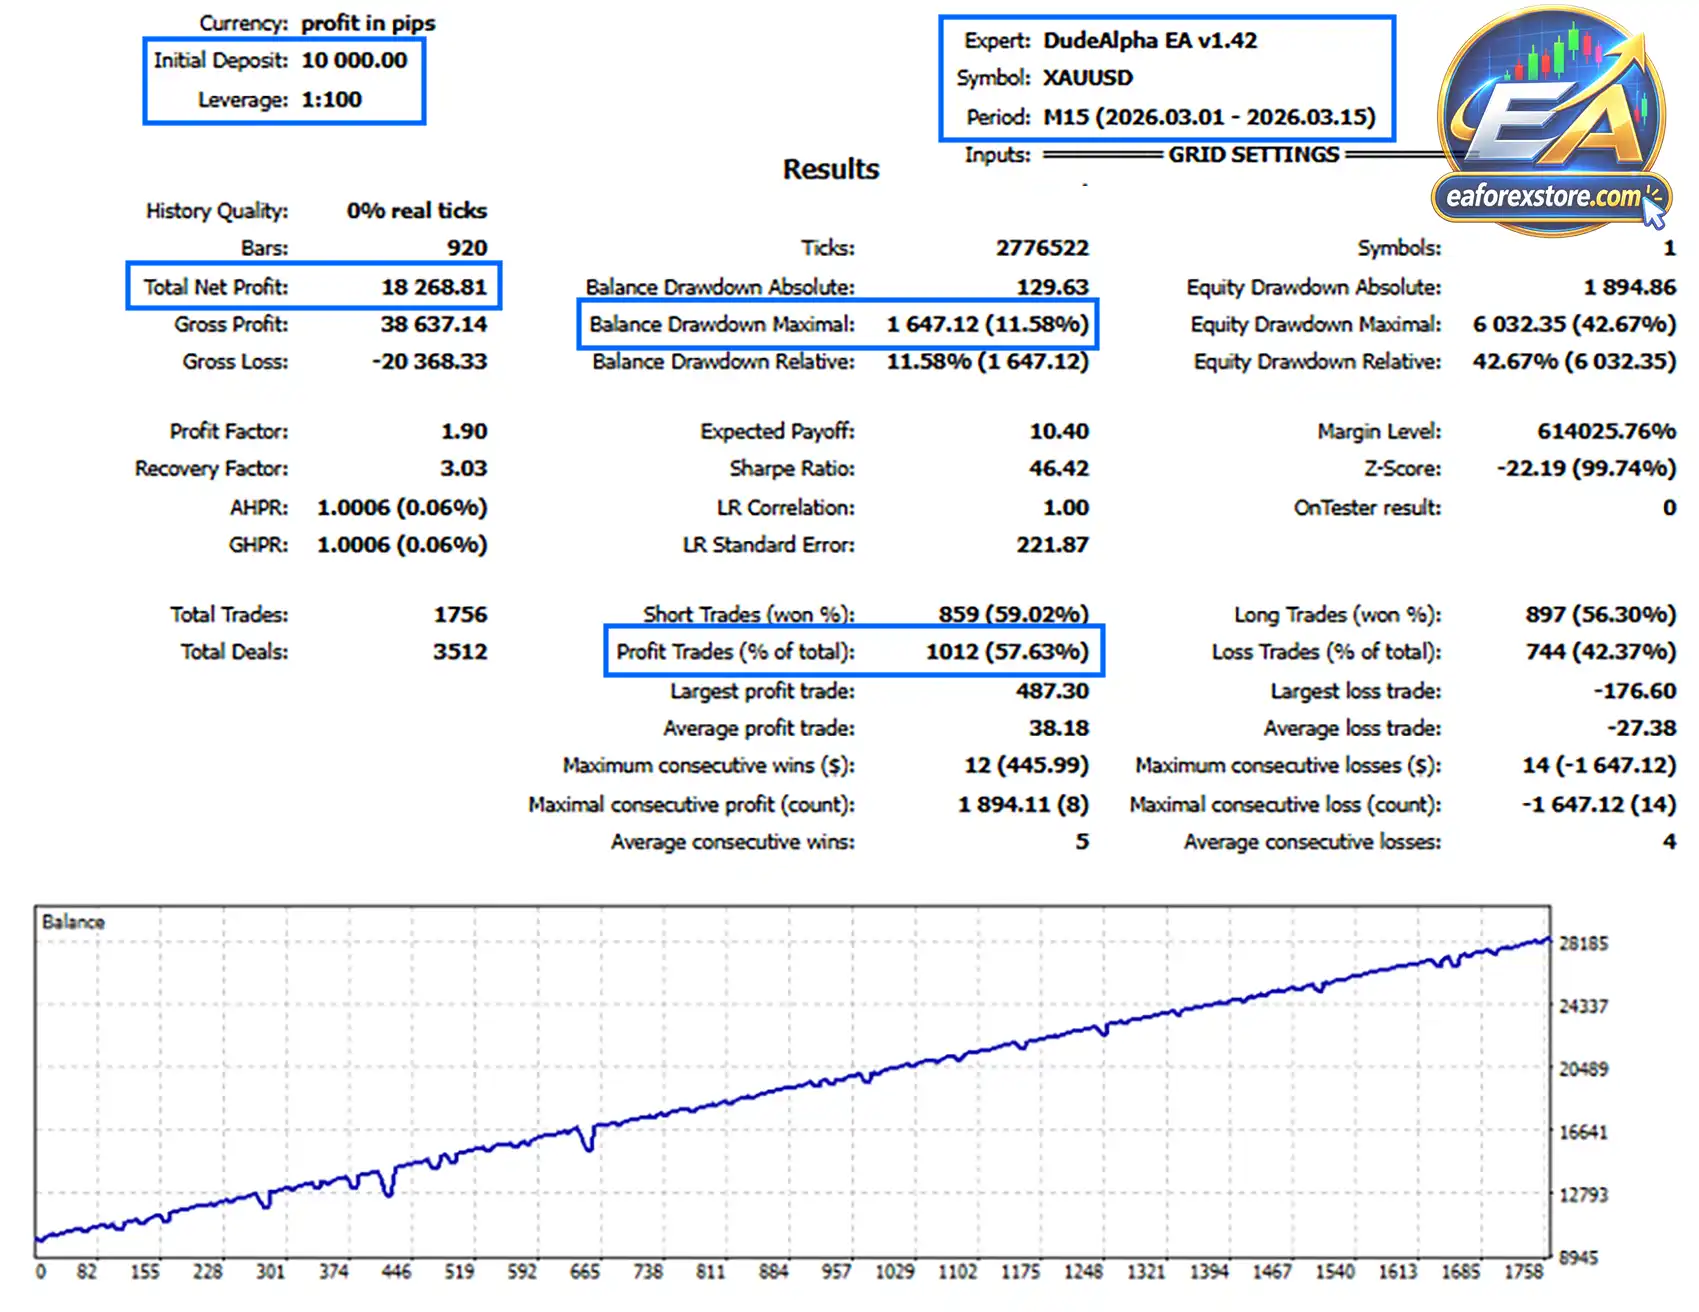This screenshot has width=1699, height=1312.
Task: Click the blue Balance curve in the chart
Action: pyautogui.click(x=795, y=1090)
